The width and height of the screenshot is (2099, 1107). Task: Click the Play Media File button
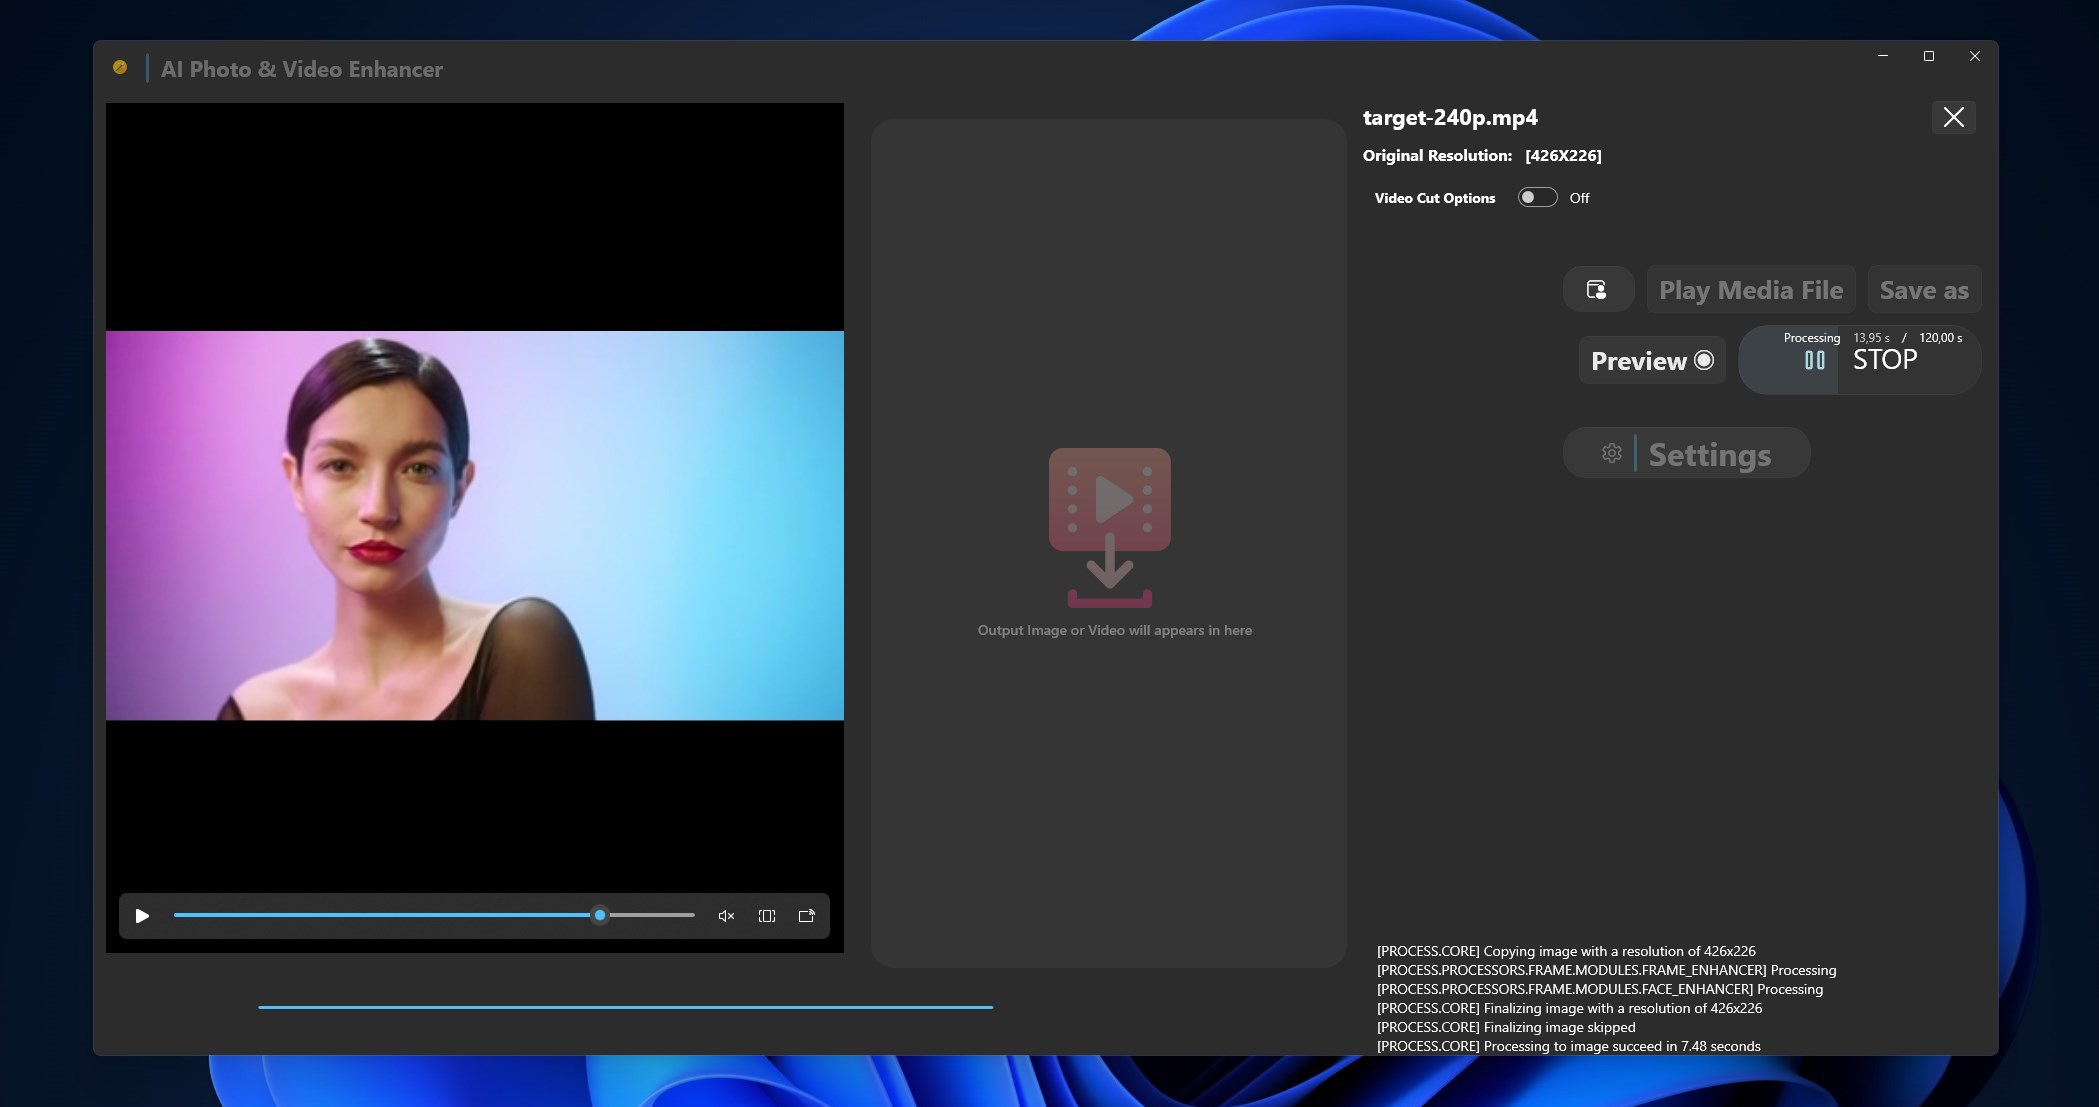(x=1750, y=289)
